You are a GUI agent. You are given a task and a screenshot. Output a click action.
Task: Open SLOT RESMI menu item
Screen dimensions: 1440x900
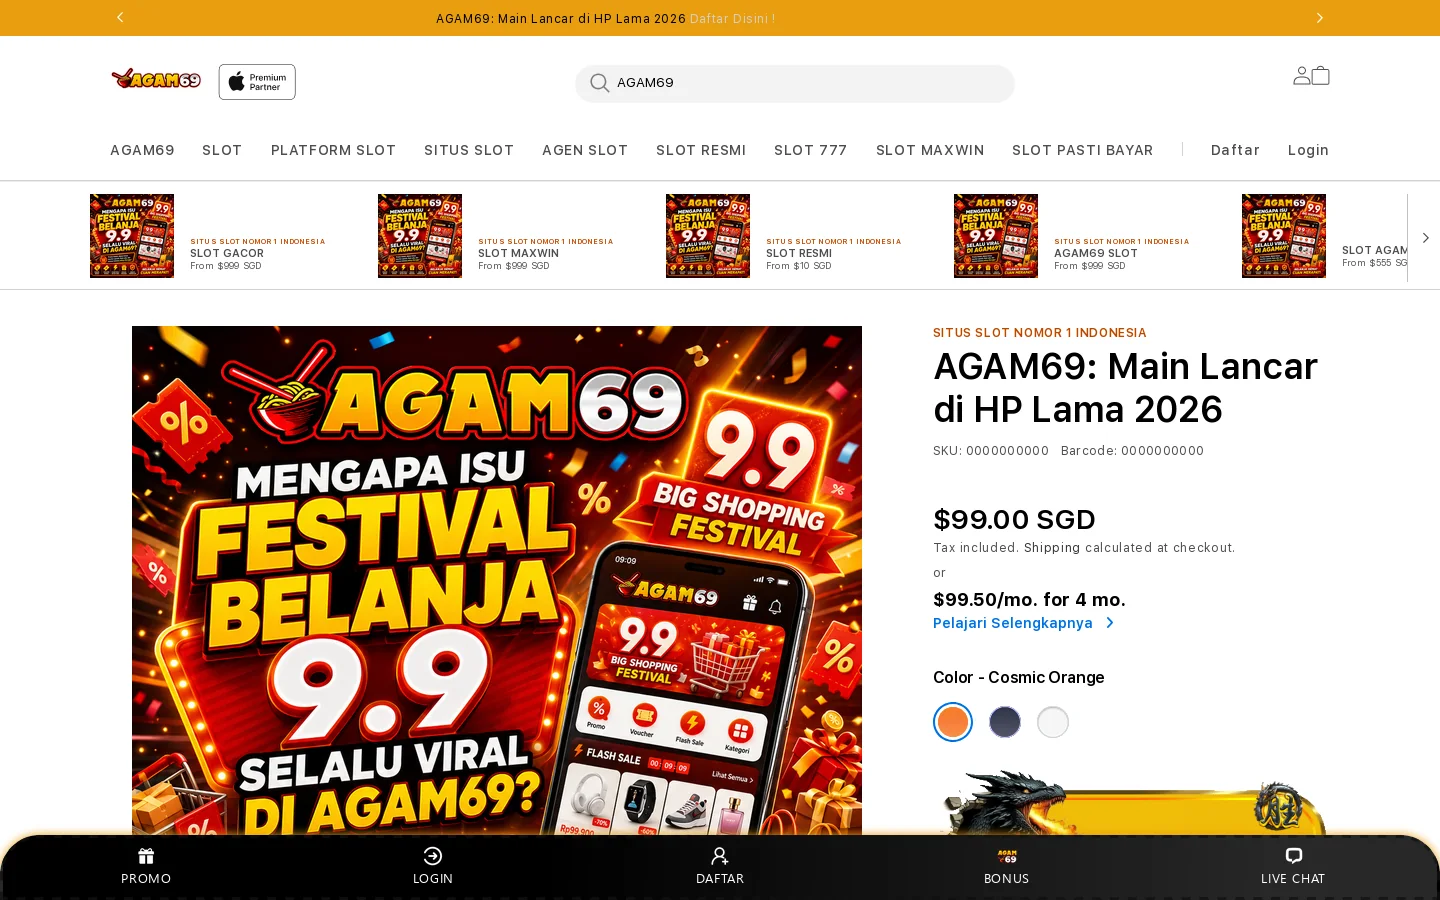tap(701, 150)
